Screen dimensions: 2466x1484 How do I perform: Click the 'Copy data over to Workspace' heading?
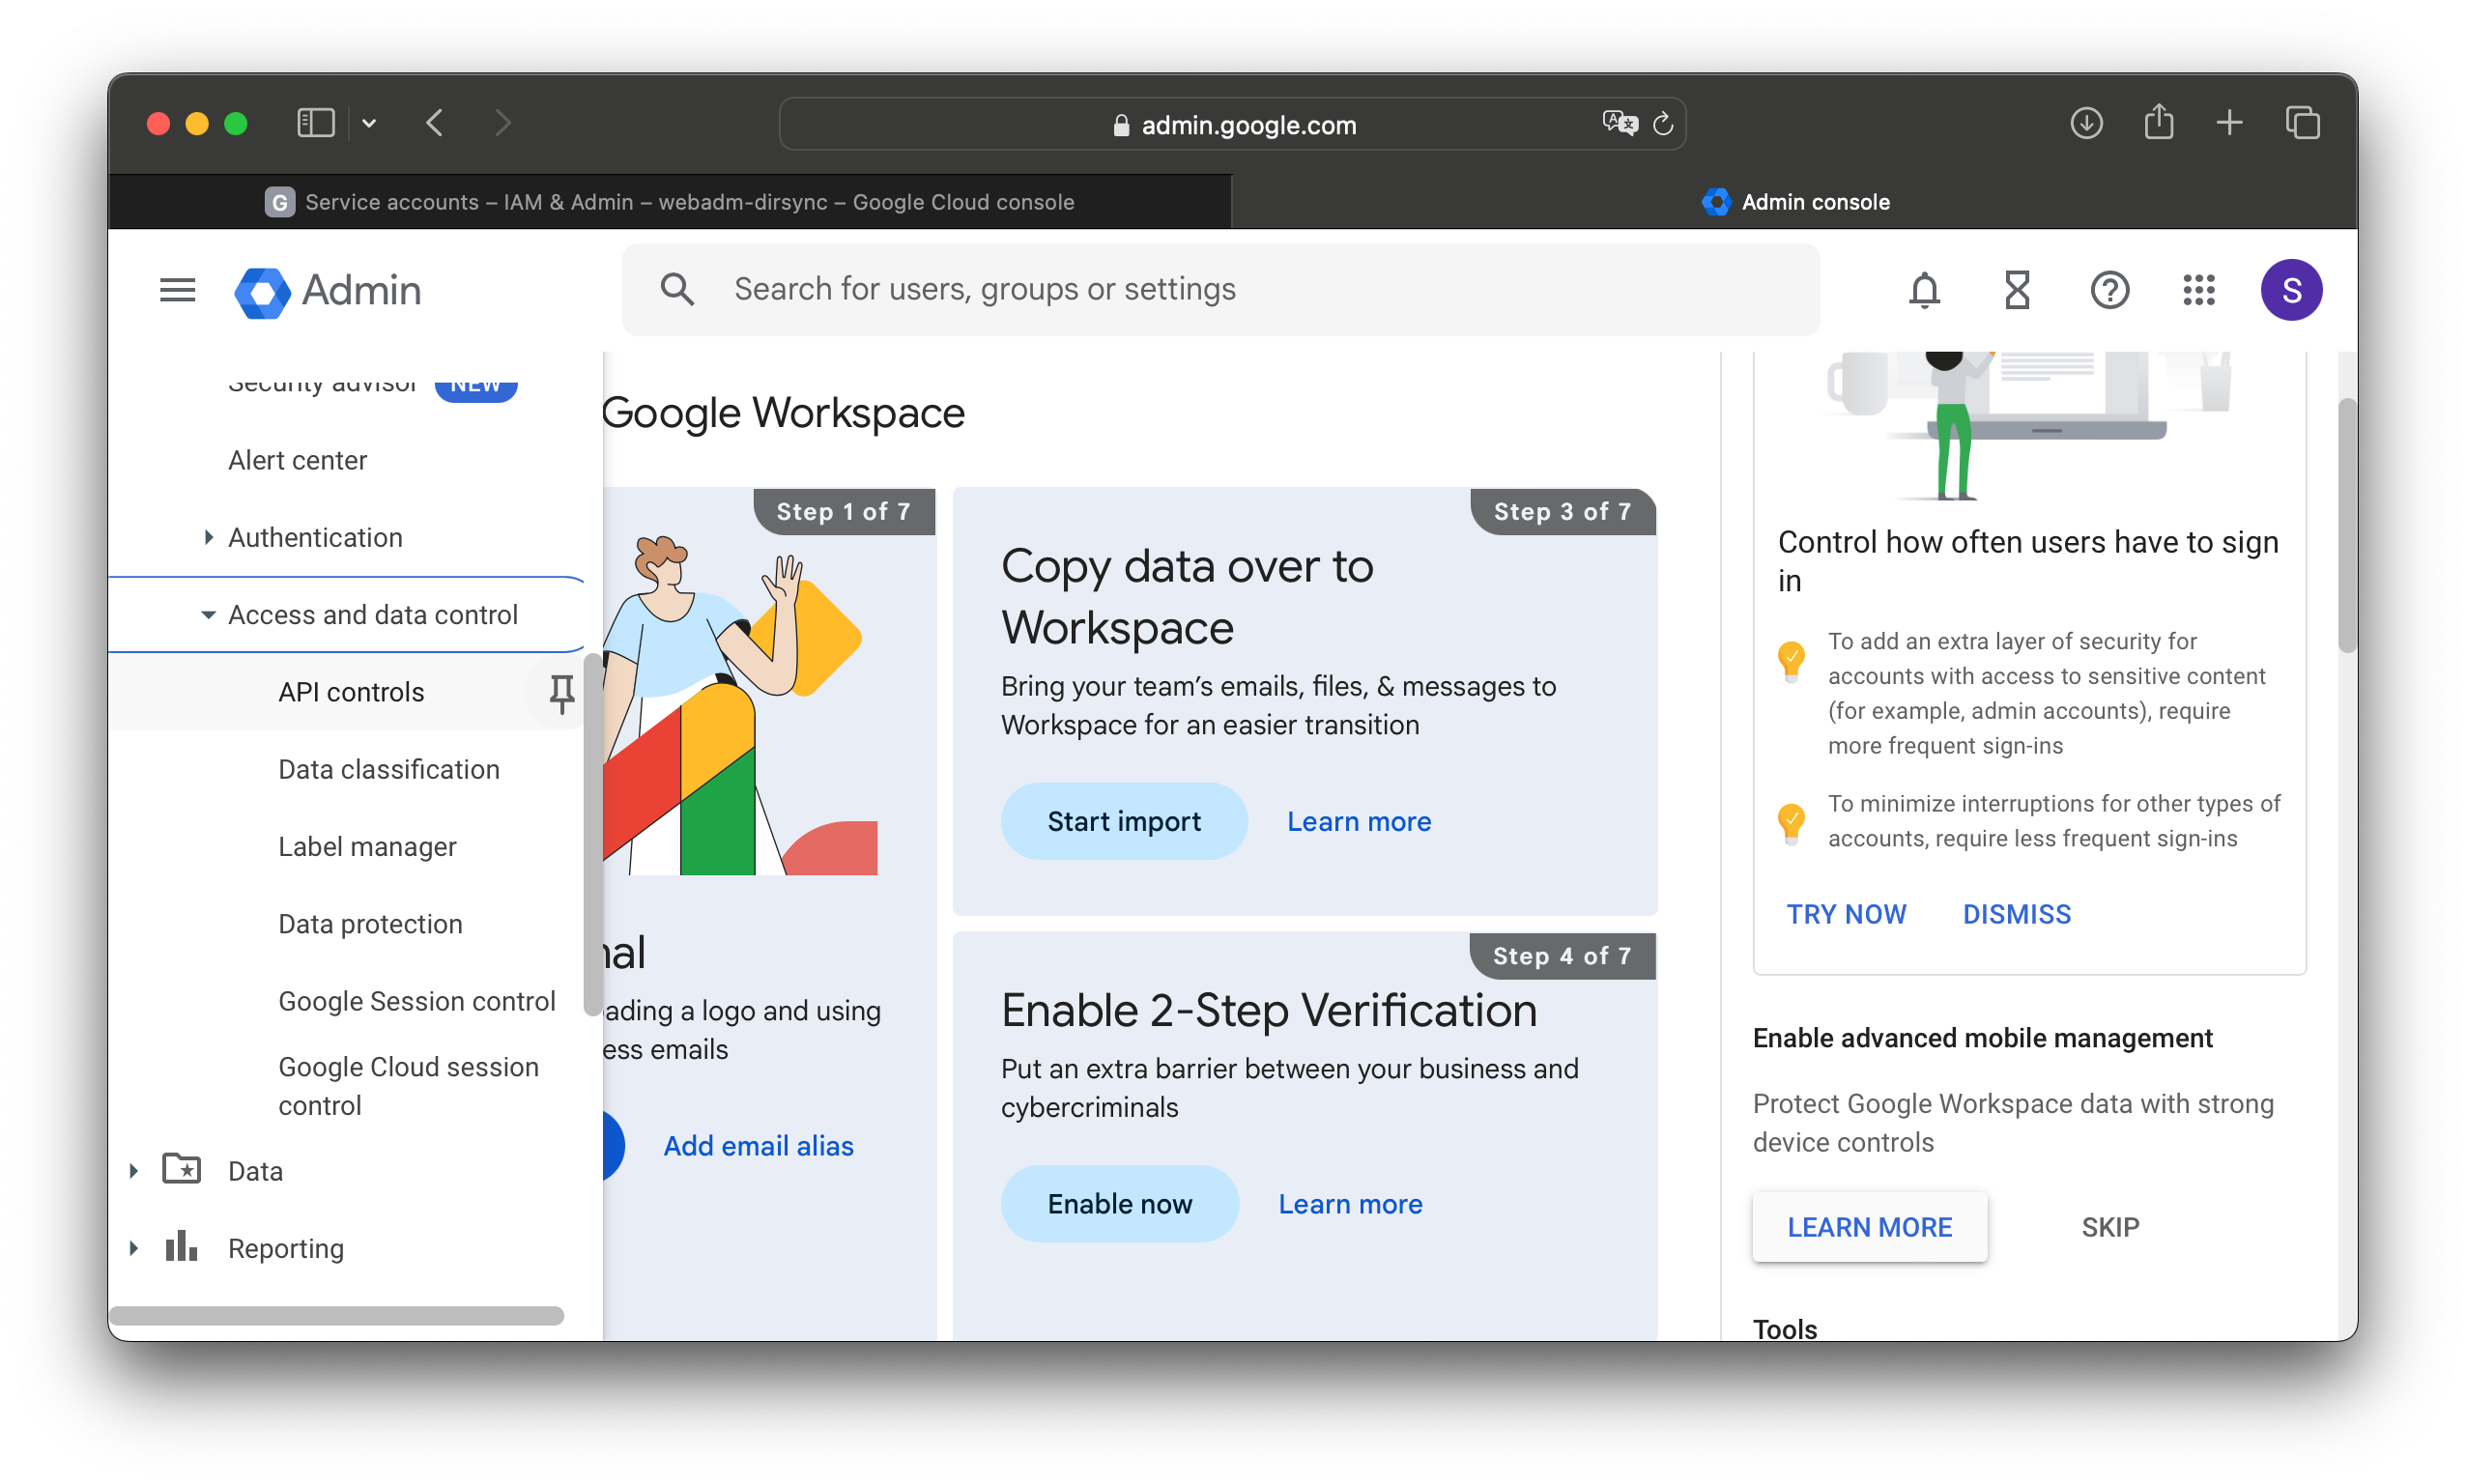coord(1186,597)
